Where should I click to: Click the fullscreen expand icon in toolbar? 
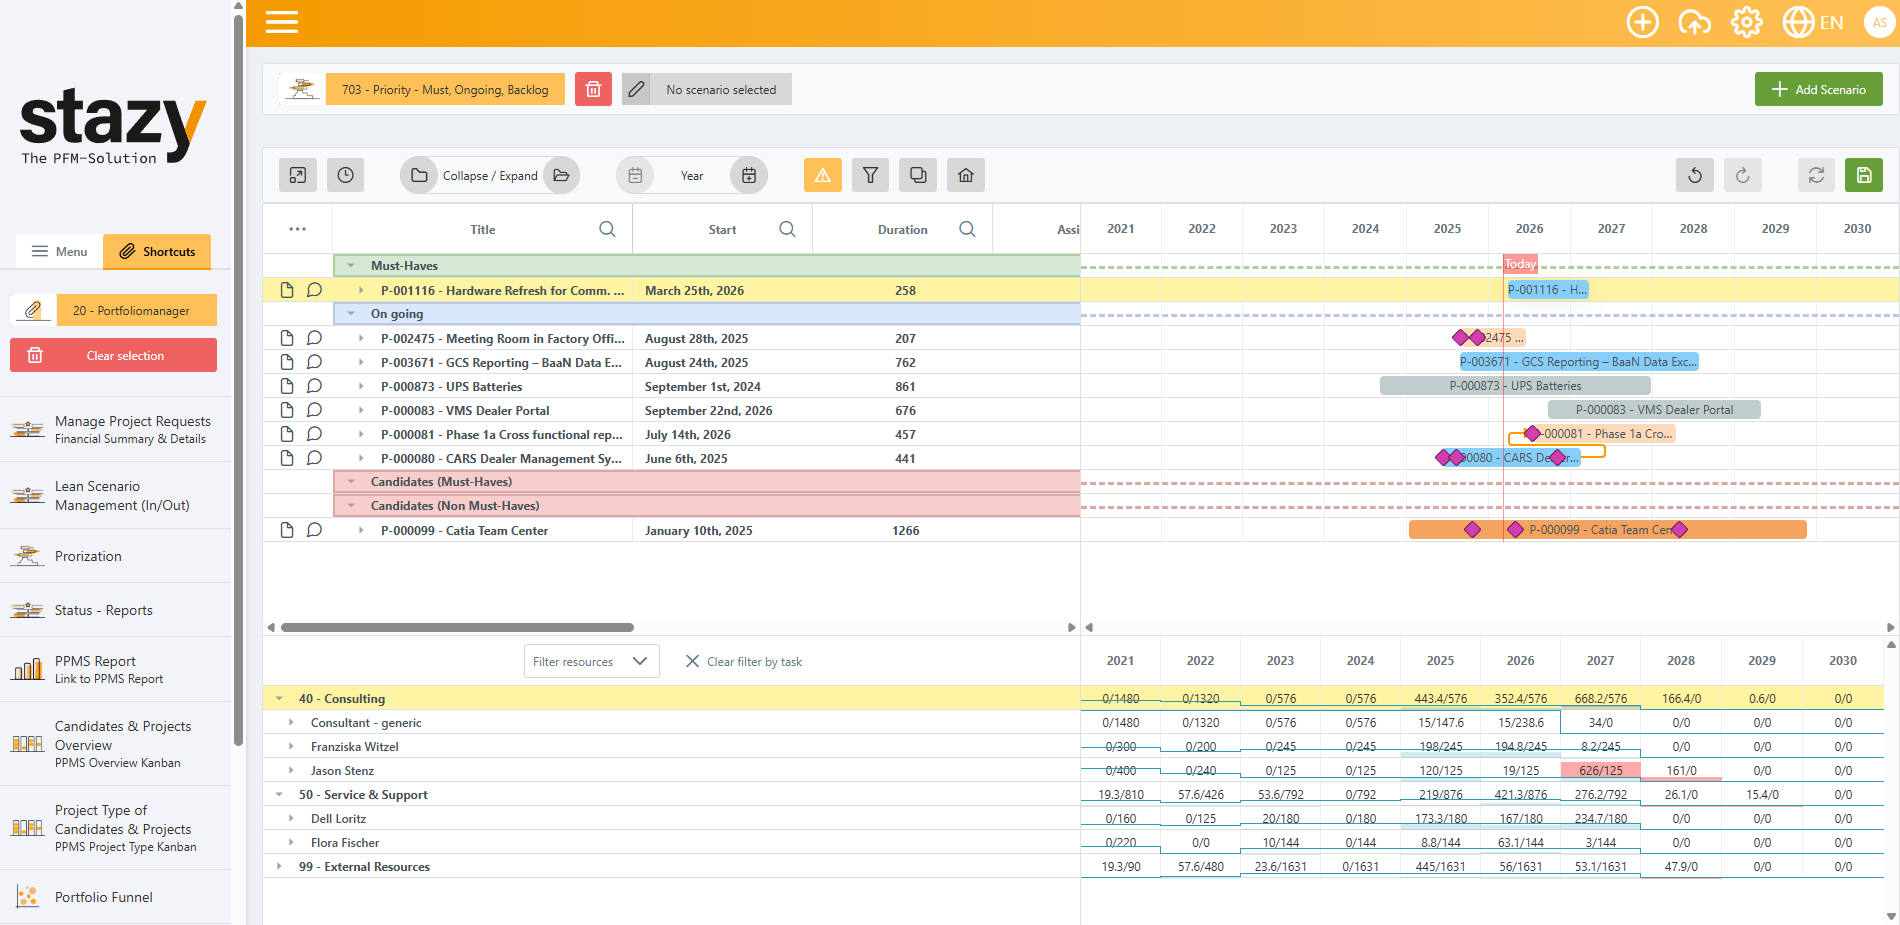(x=298, y=175)
